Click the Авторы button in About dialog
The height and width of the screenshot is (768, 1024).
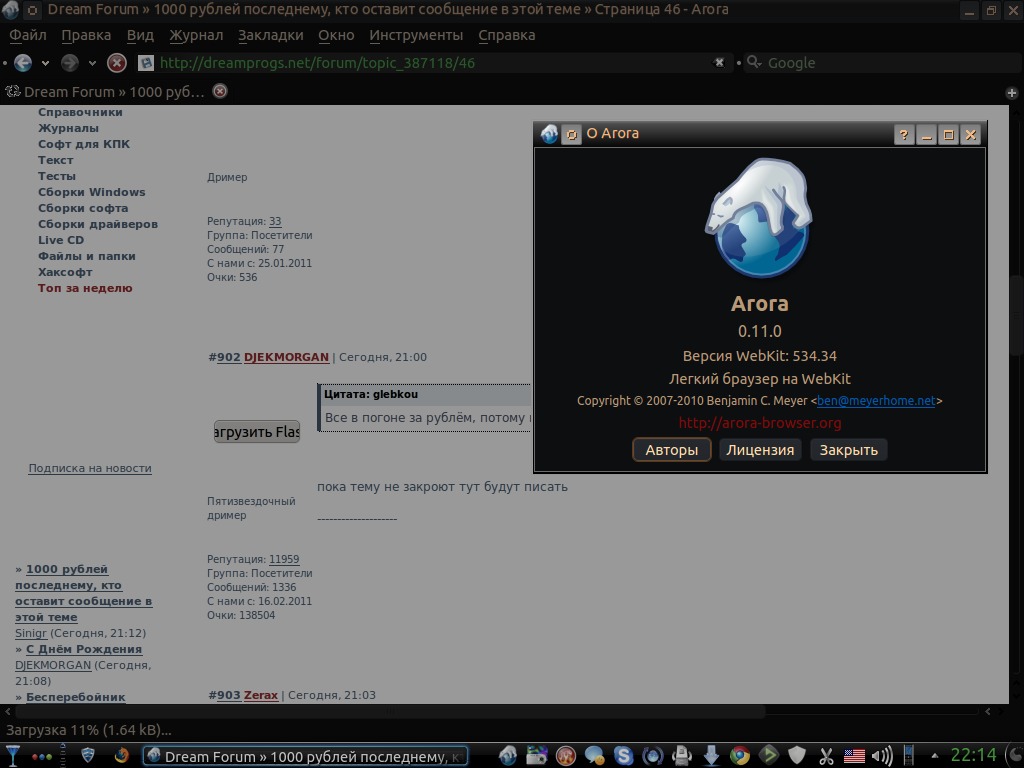click(x=671, y=450)
